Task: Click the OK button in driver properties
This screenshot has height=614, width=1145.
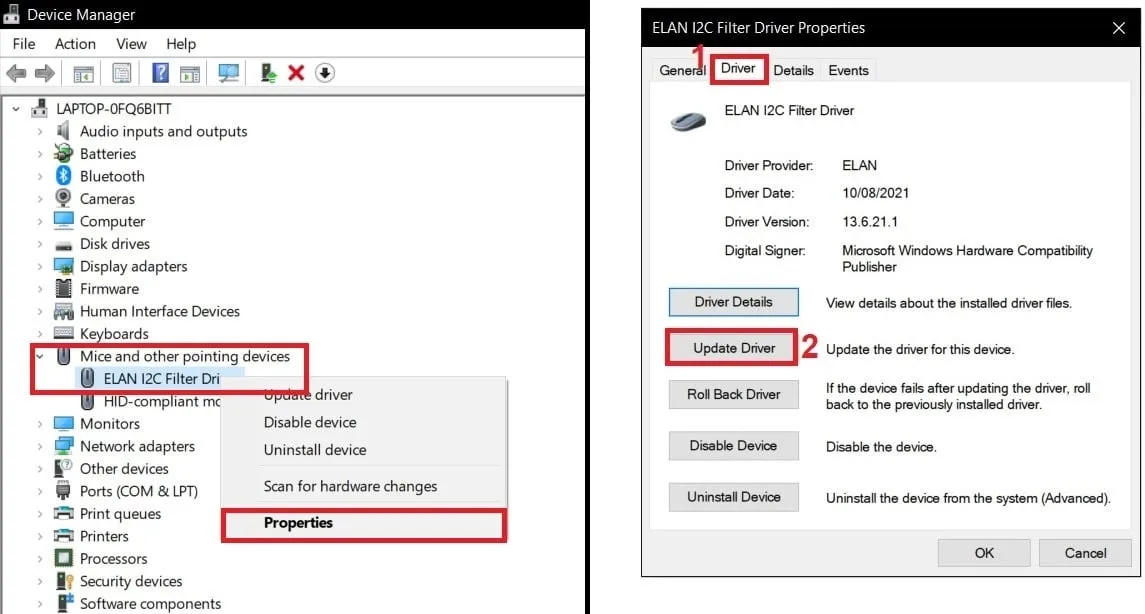Action: click(x=983, y=552)
